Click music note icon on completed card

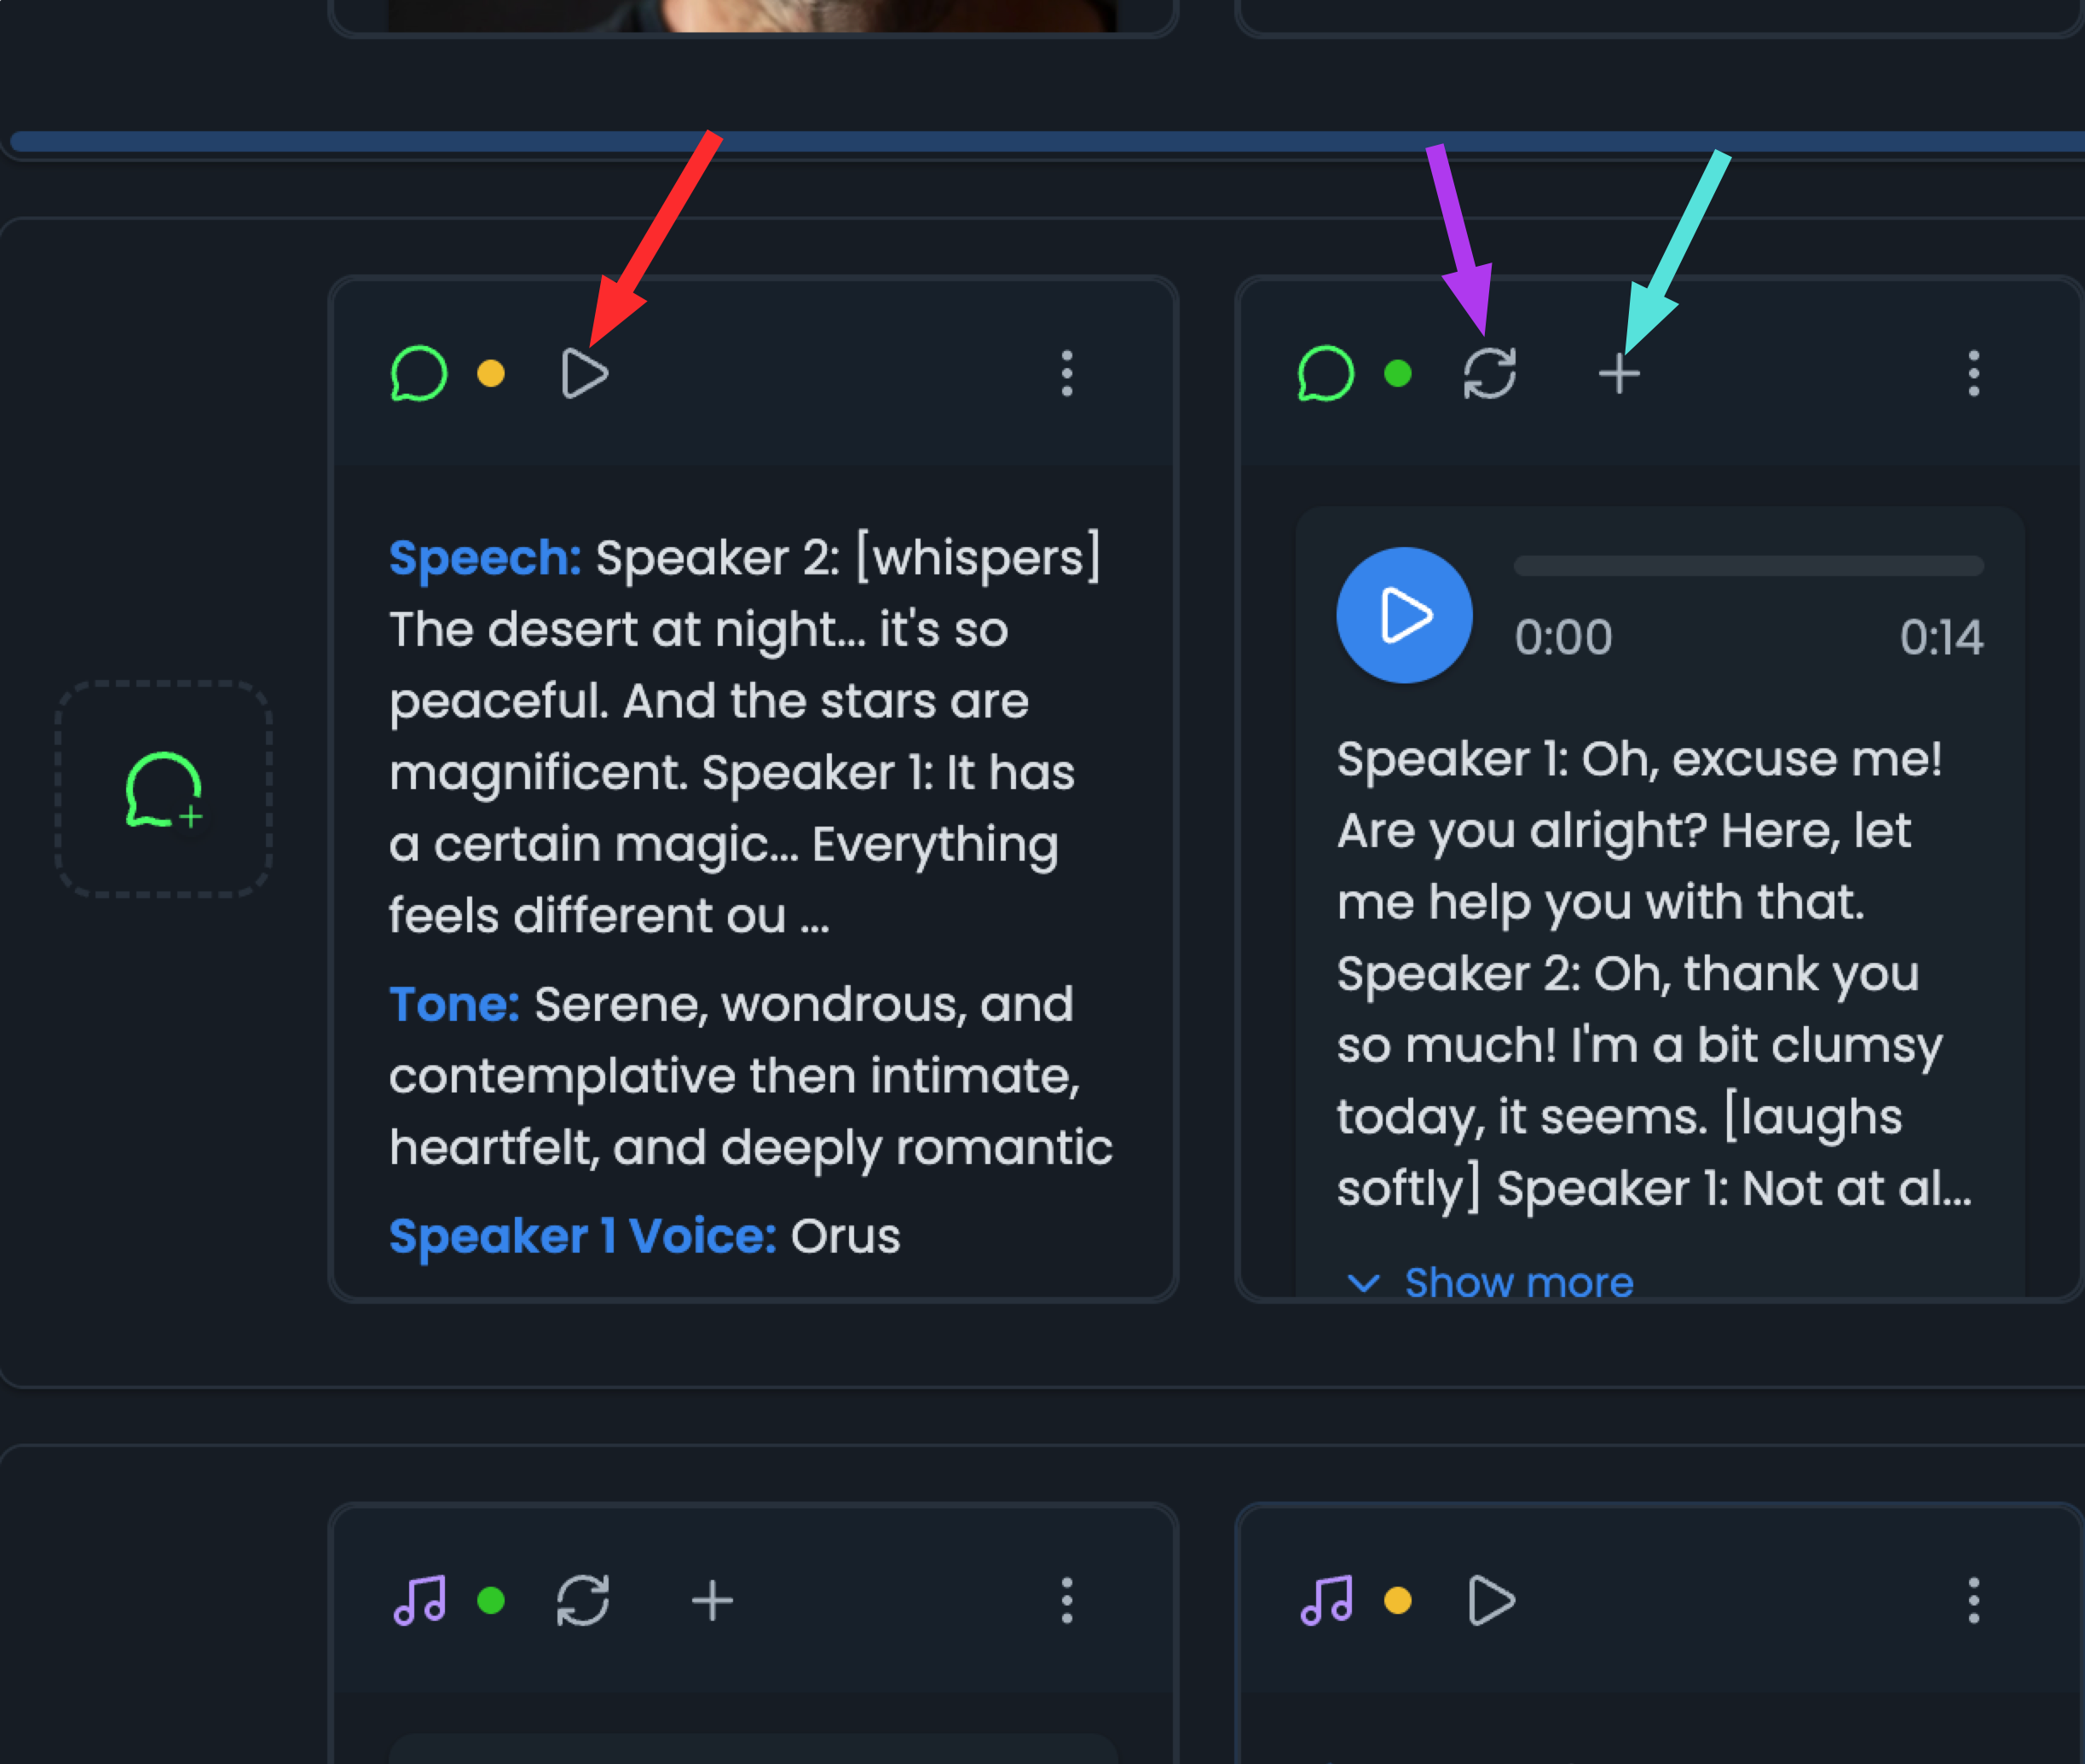coord(420,1601)
